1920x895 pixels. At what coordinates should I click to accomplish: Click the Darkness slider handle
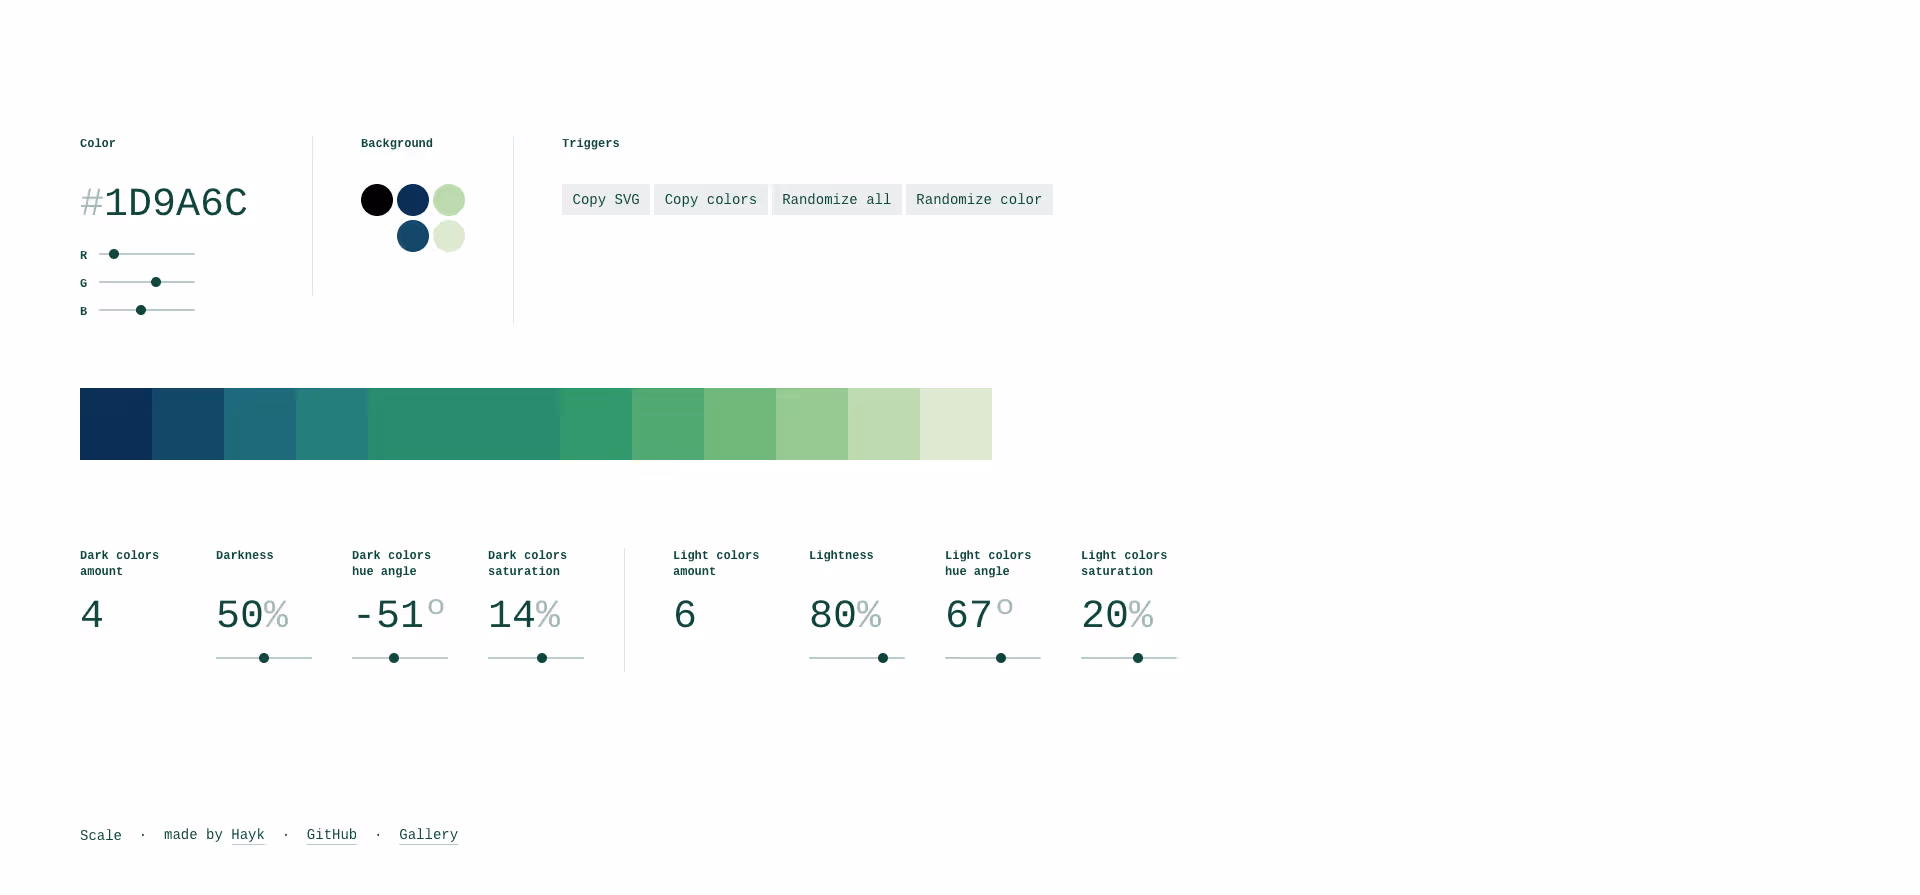click(264, 658)
